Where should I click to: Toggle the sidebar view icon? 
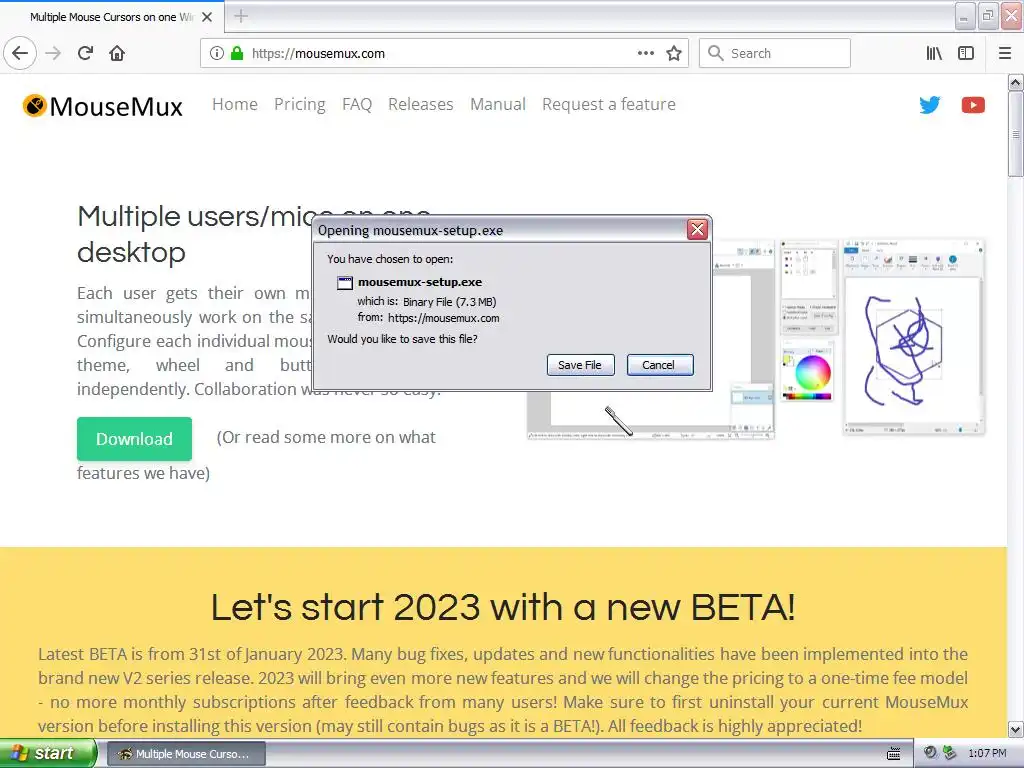point(966,53)
